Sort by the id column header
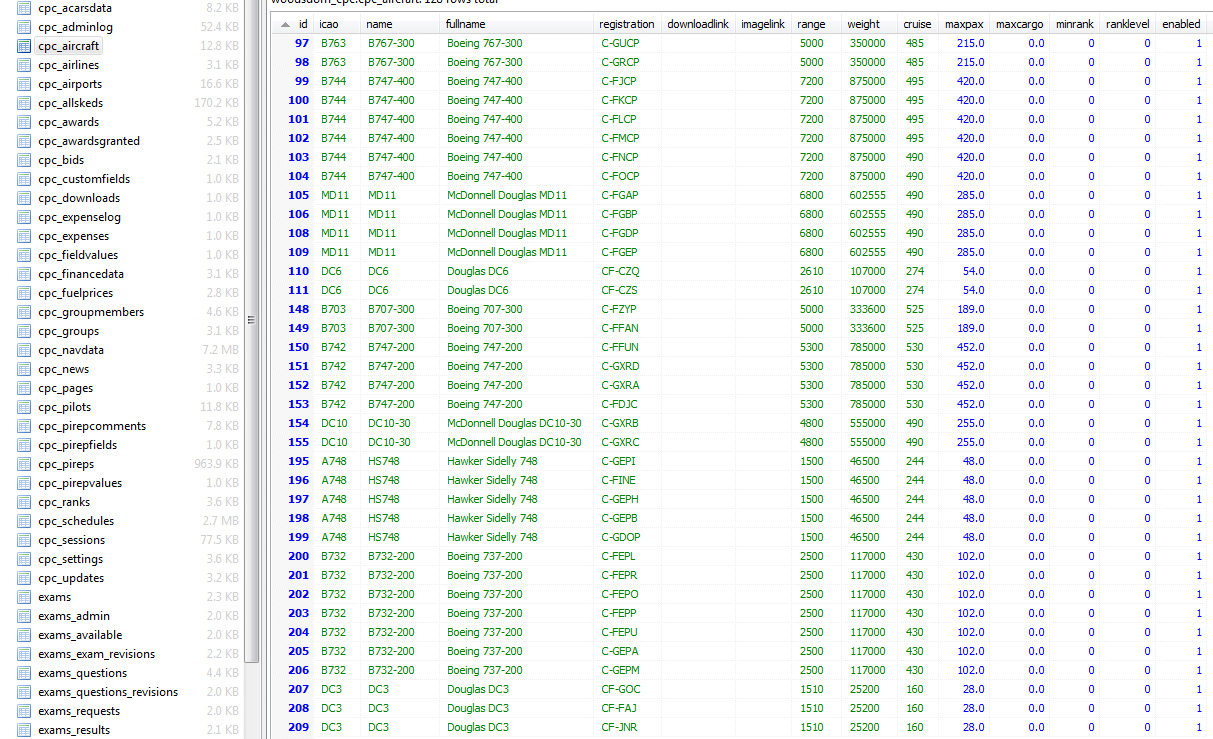 [x=293, y=24]
